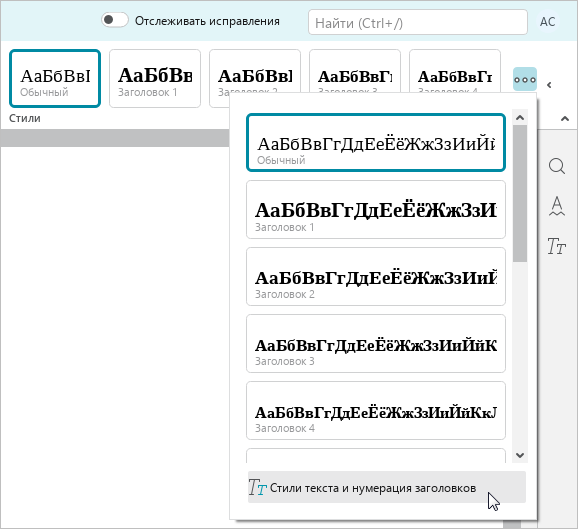The height and width of the screenshot is (529, 578).
Task: Click the three-dots more styles button
Action: coord(525,79)
